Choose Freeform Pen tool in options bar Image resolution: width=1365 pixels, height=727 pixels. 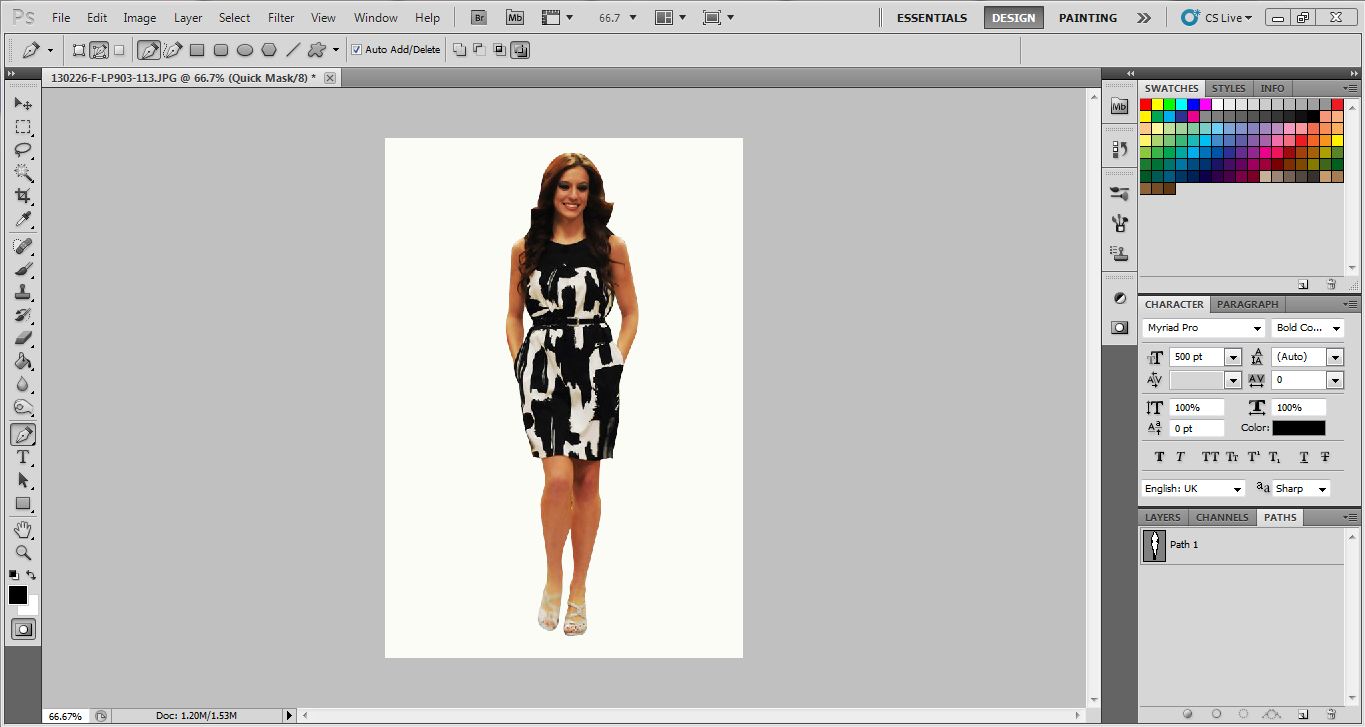(x=173, y=49)
